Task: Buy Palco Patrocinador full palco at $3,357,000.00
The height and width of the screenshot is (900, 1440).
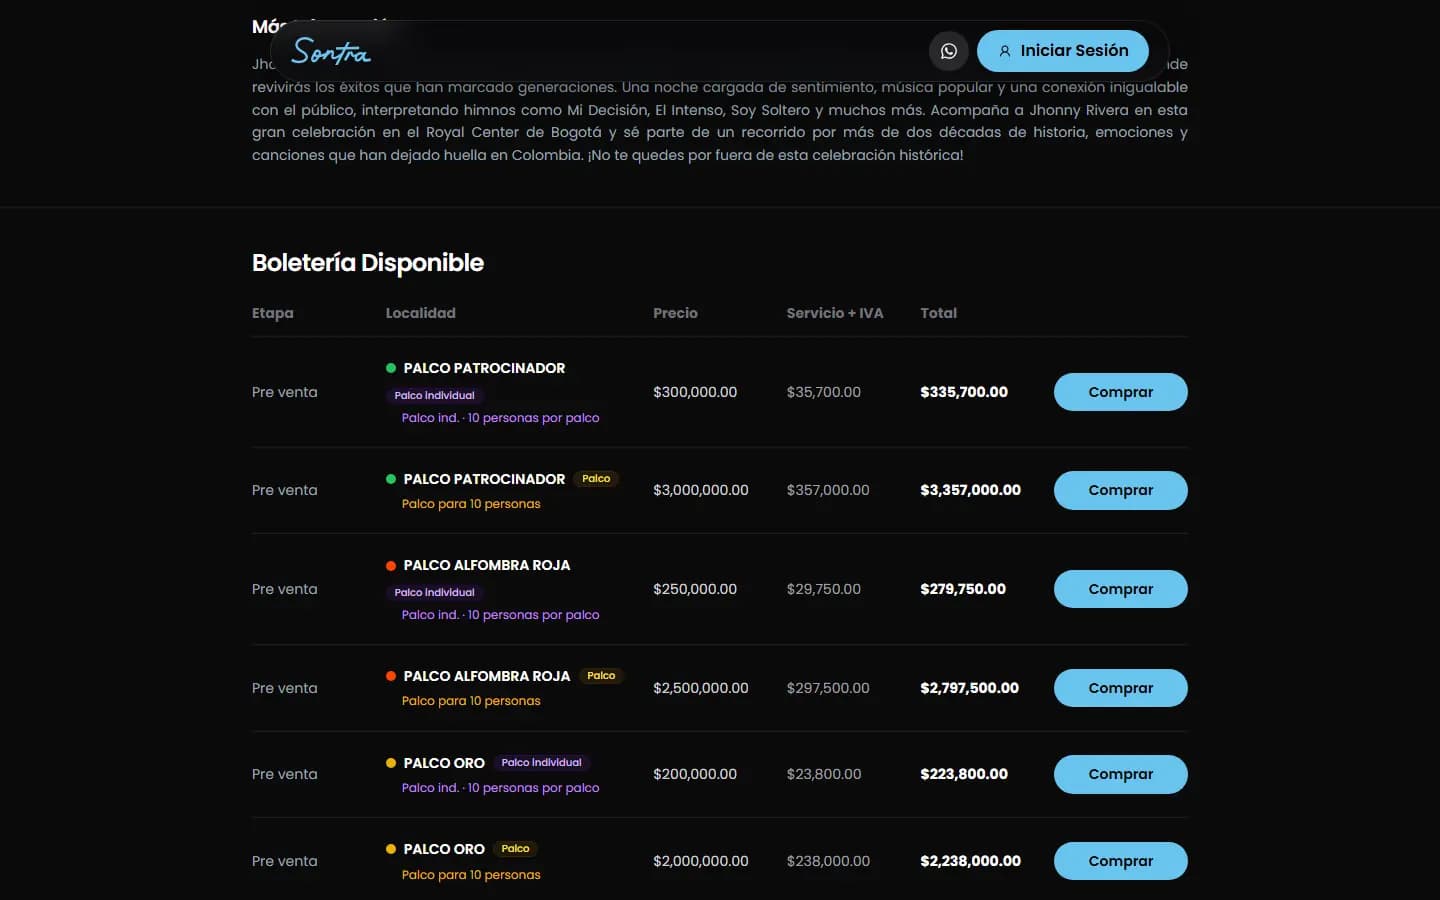Action: coord(1120,490)
